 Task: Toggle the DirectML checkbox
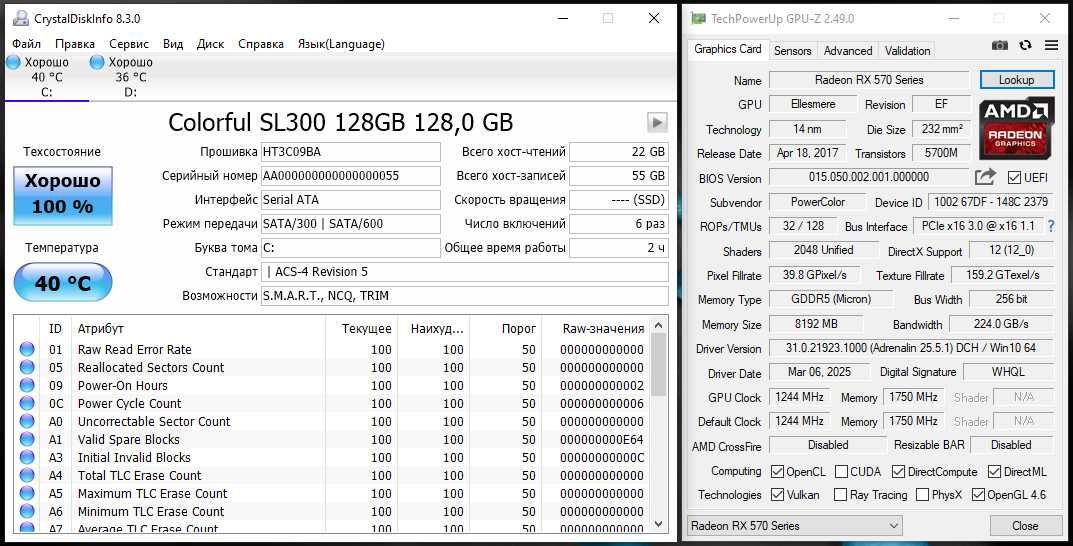point(994,471)
